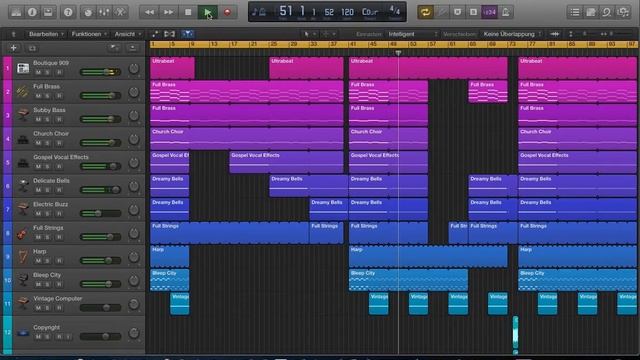
Task: Open the second tool menu beside pointer tool
Action: pos(329,34)
